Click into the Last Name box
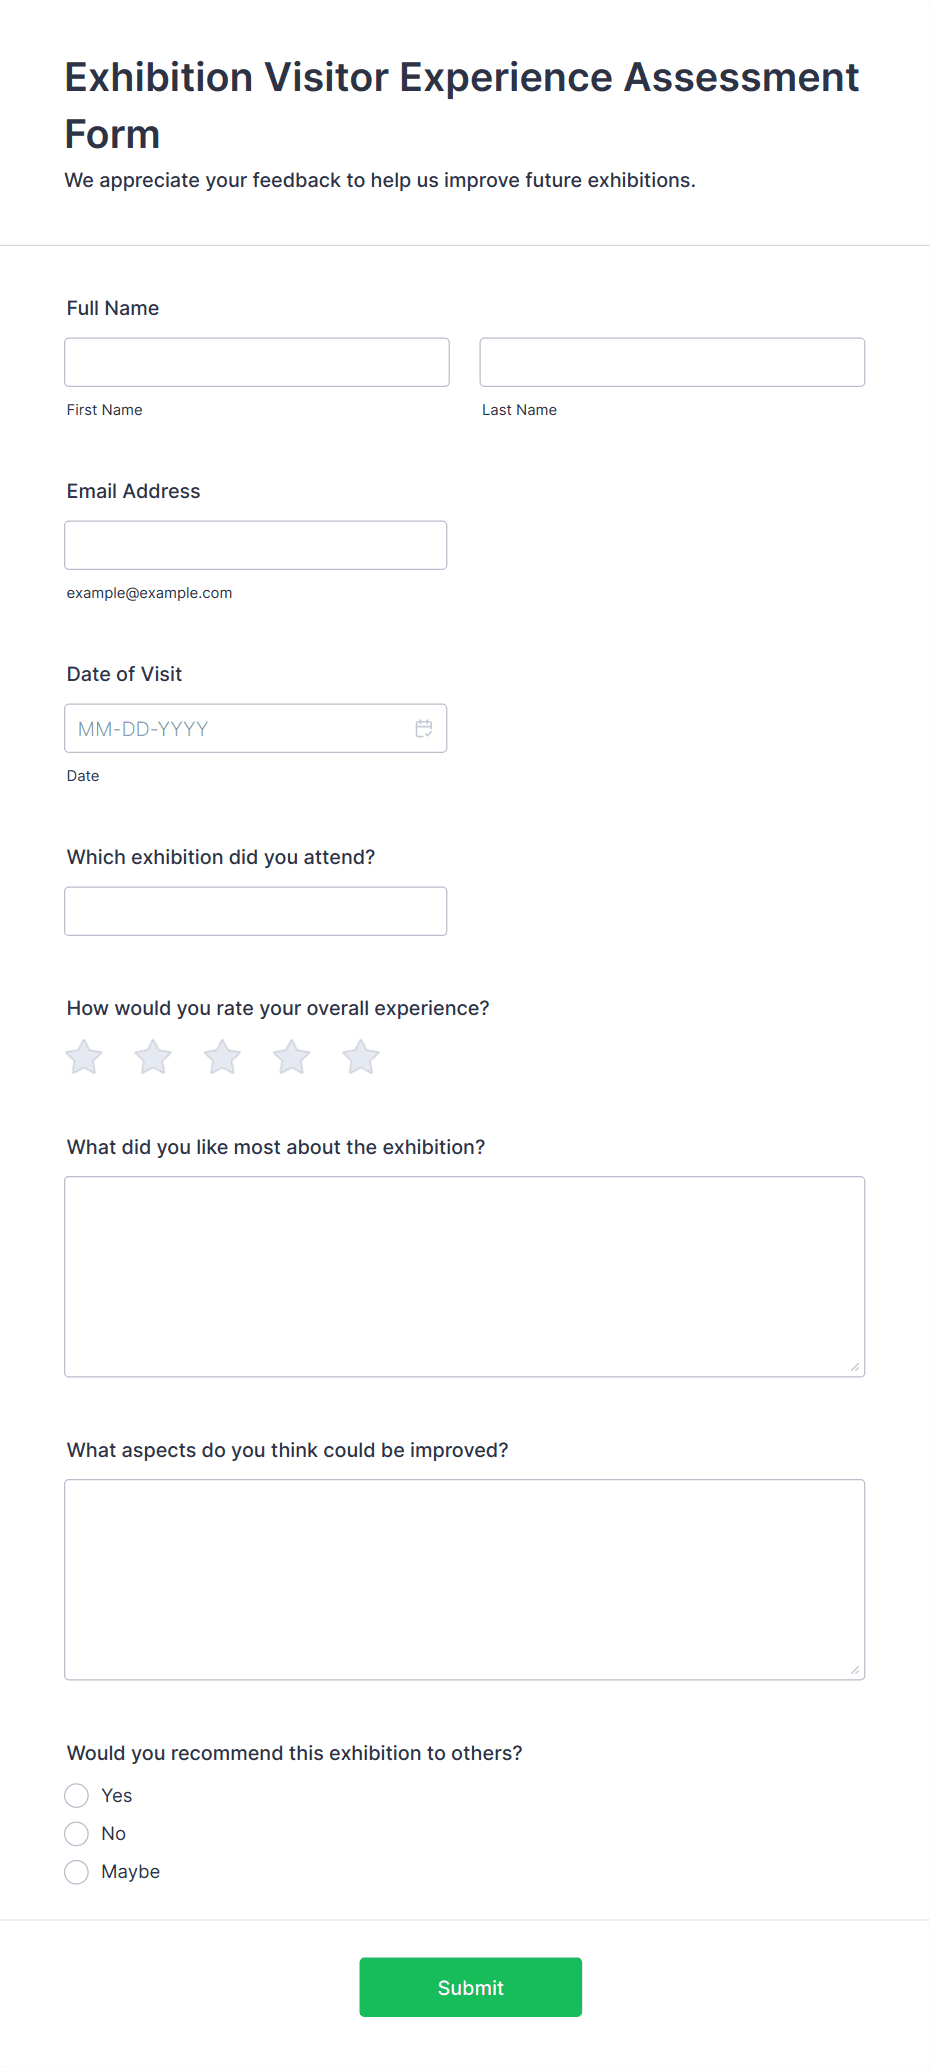Screen dimensions: 930x2067 coord(672,362)
